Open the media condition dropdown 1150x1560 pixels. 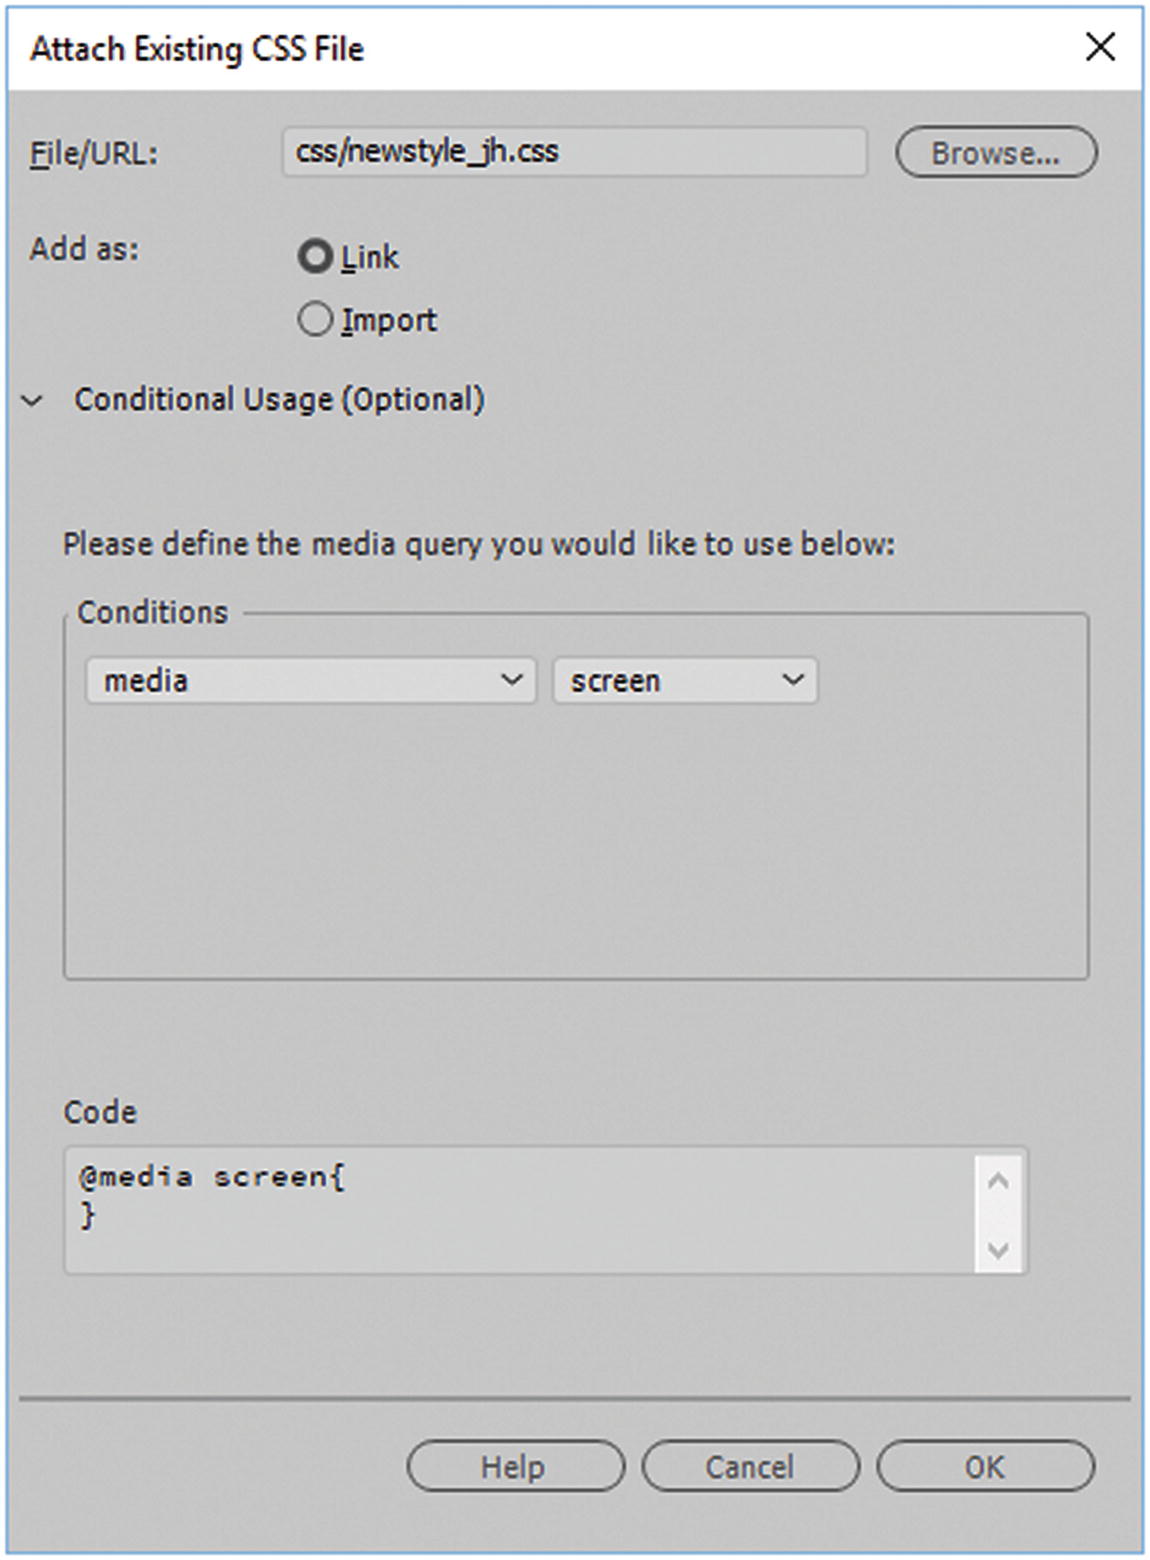click(311, 681)
